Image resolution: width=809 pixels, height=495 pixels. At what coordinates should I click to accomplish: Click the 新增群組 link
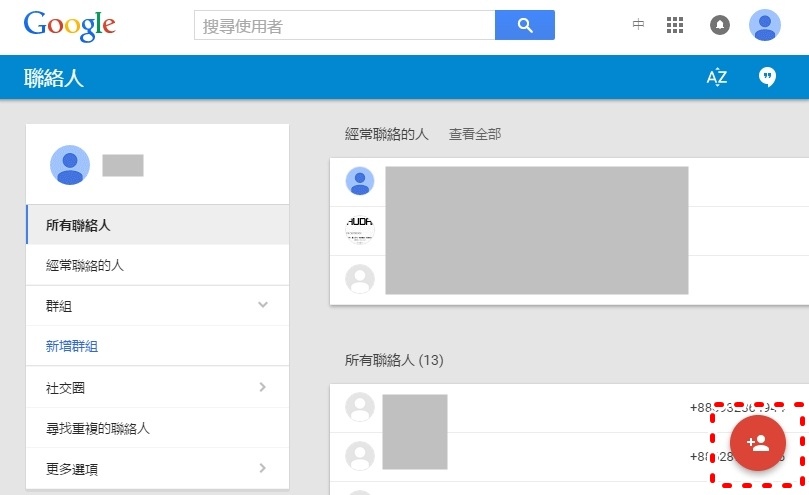[72, 346]
